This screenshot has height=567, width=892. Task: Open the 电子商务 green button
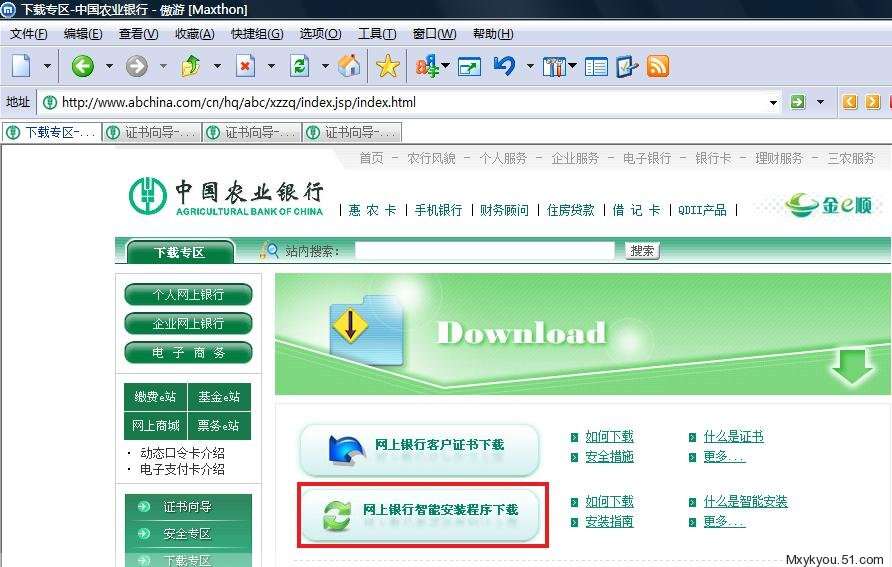coord(188,353)
